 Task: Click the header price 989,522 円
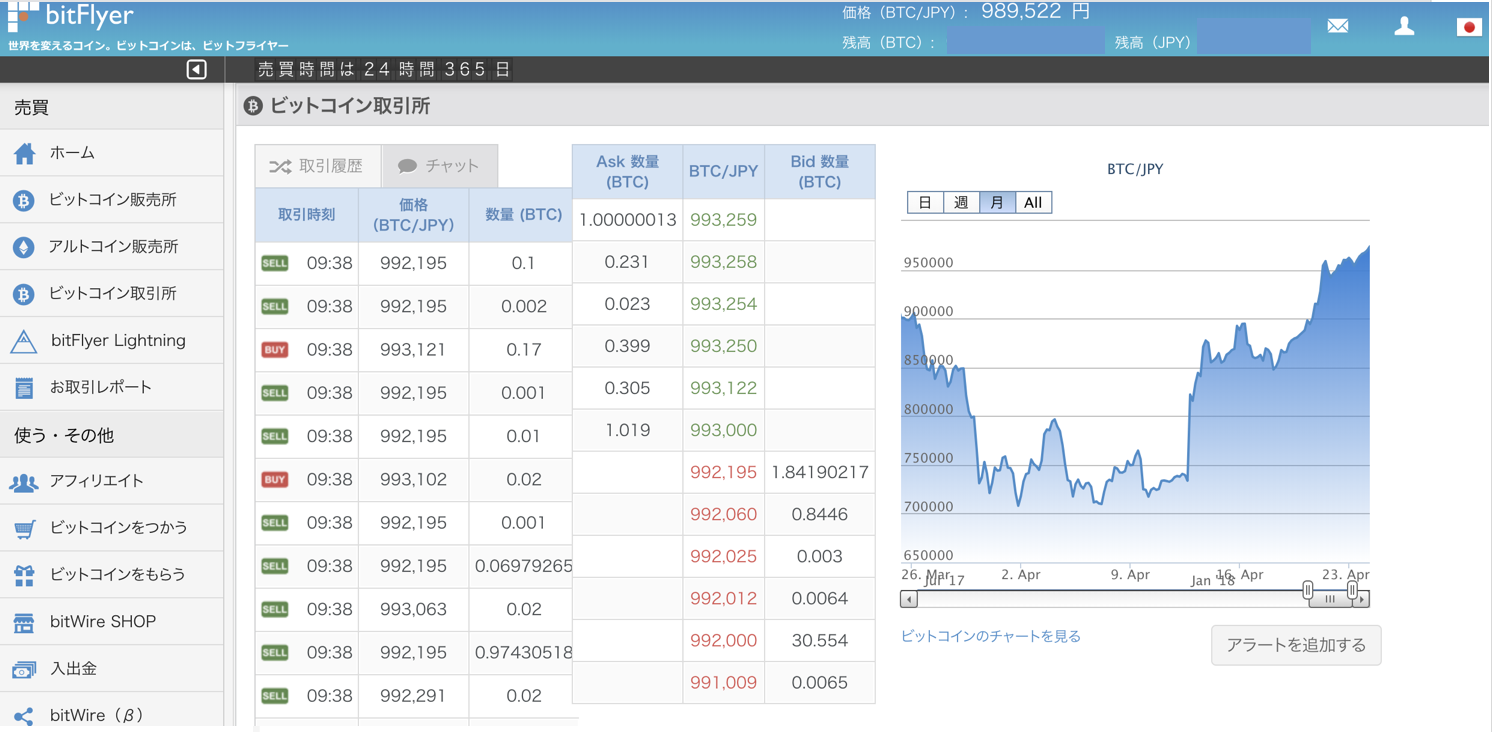(1036, 12)
